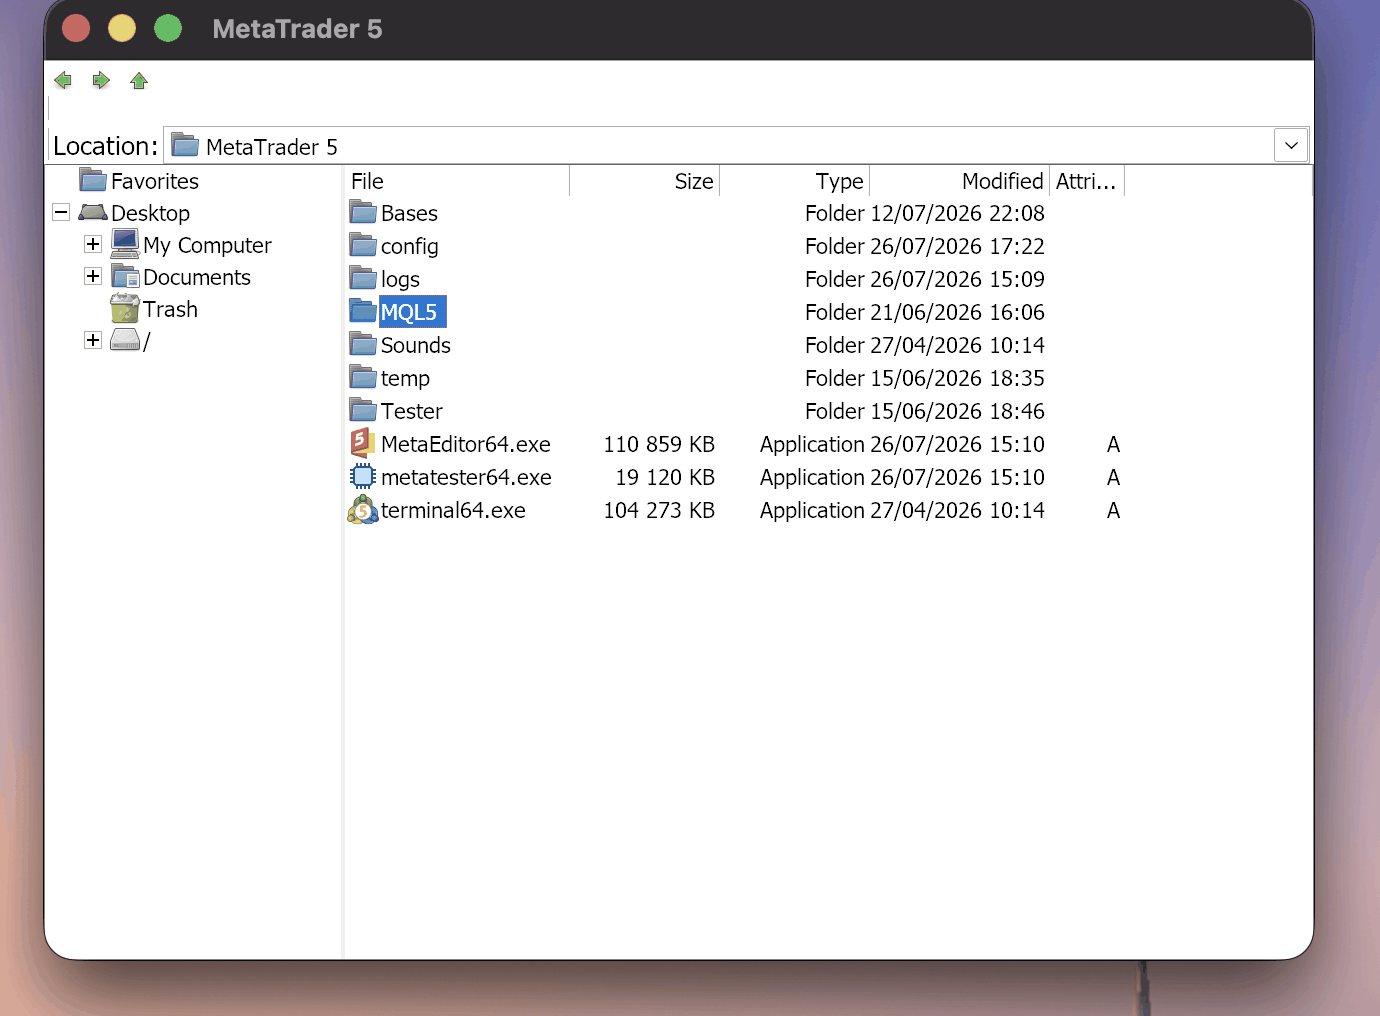Select the config folder name
Screen dimensions: 1380x1016
coord(409,246)
